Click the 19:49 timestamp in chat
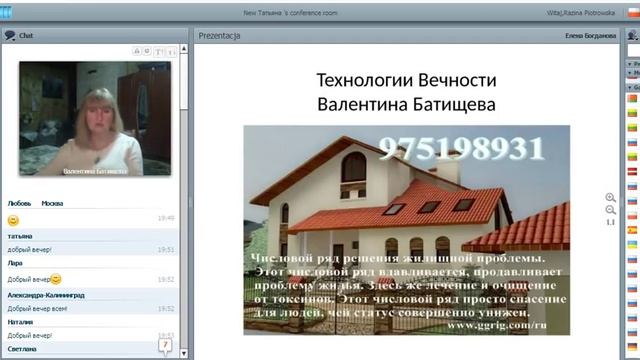Image resolution: width=640 pixels, height=360 pixels. point(166,218)
